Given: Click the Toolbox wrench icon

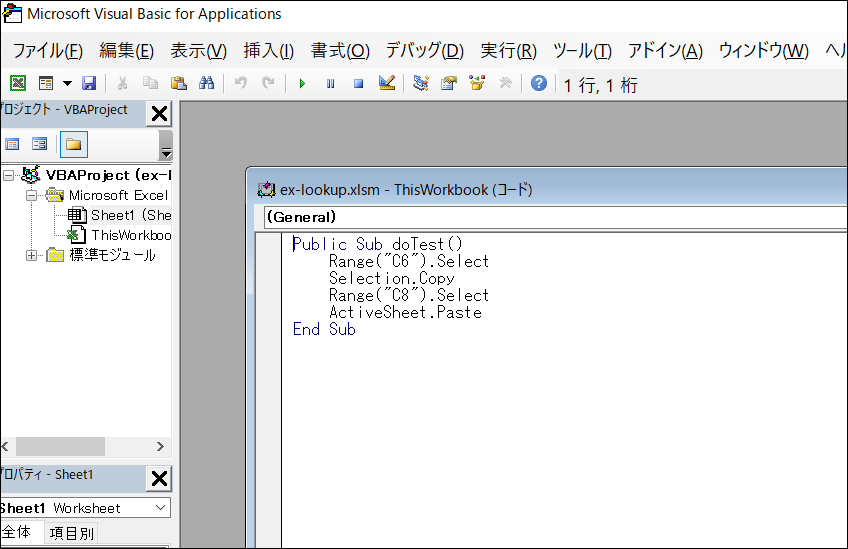Looking at the screenshot, I should (x=505, y=83).
